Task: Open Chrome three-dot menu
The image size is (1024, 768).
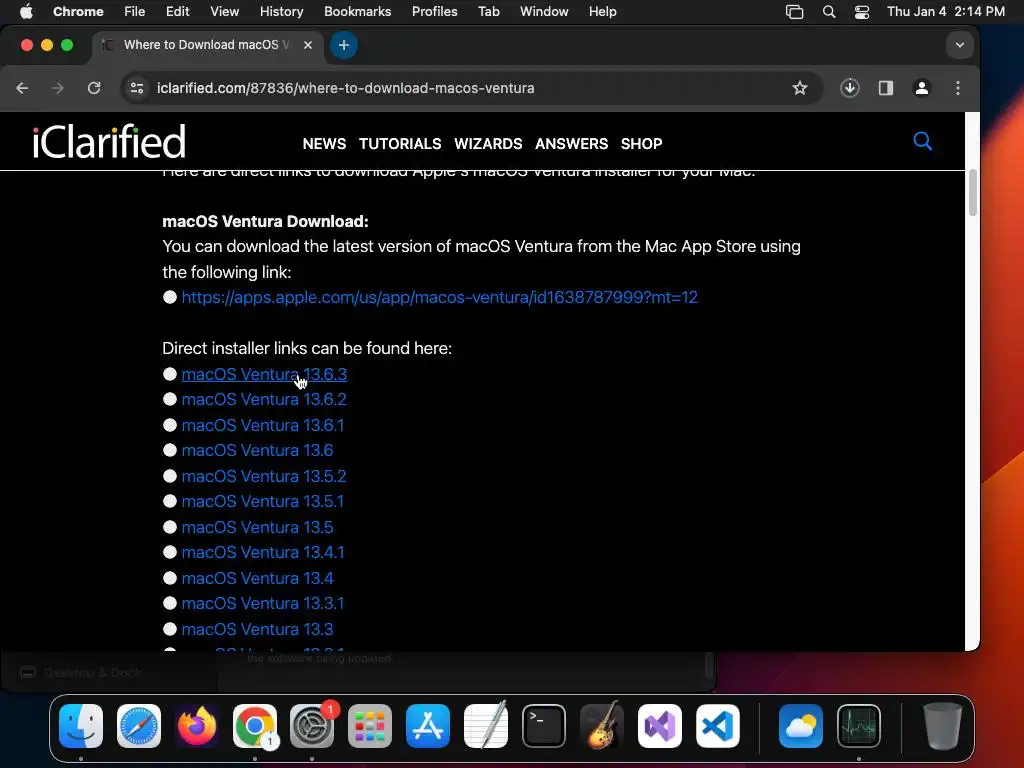Action: pos(957,88)
